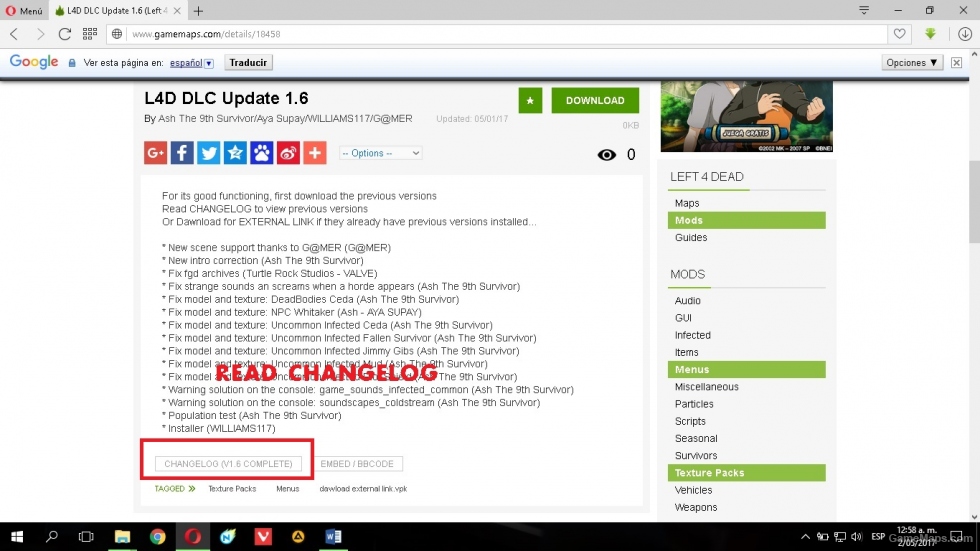Open translation Opciones dropdown
980x551 pixels.
pyautogui.click(x=912, y=62)
